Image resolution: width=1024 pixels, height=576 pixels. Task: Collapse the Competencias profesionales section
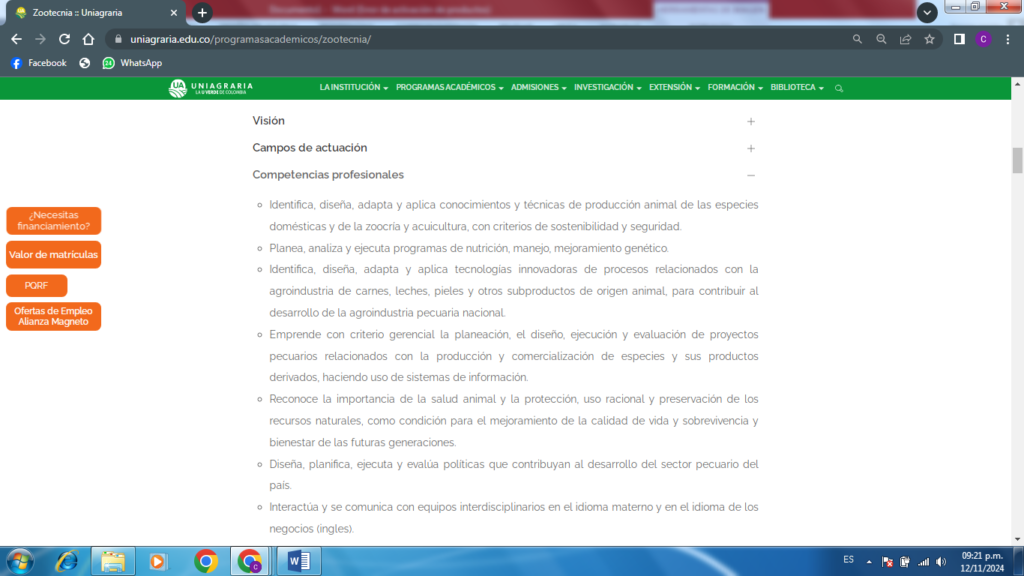pyautogui.click(x=751, y=175)
